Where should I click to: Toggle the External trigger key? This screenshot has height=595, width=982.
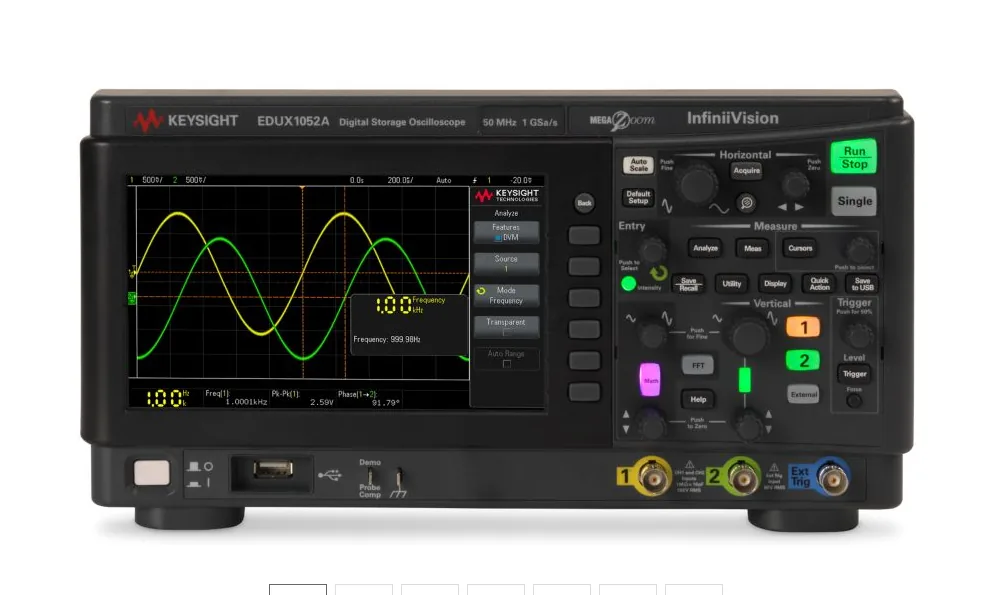click(803, 394)
